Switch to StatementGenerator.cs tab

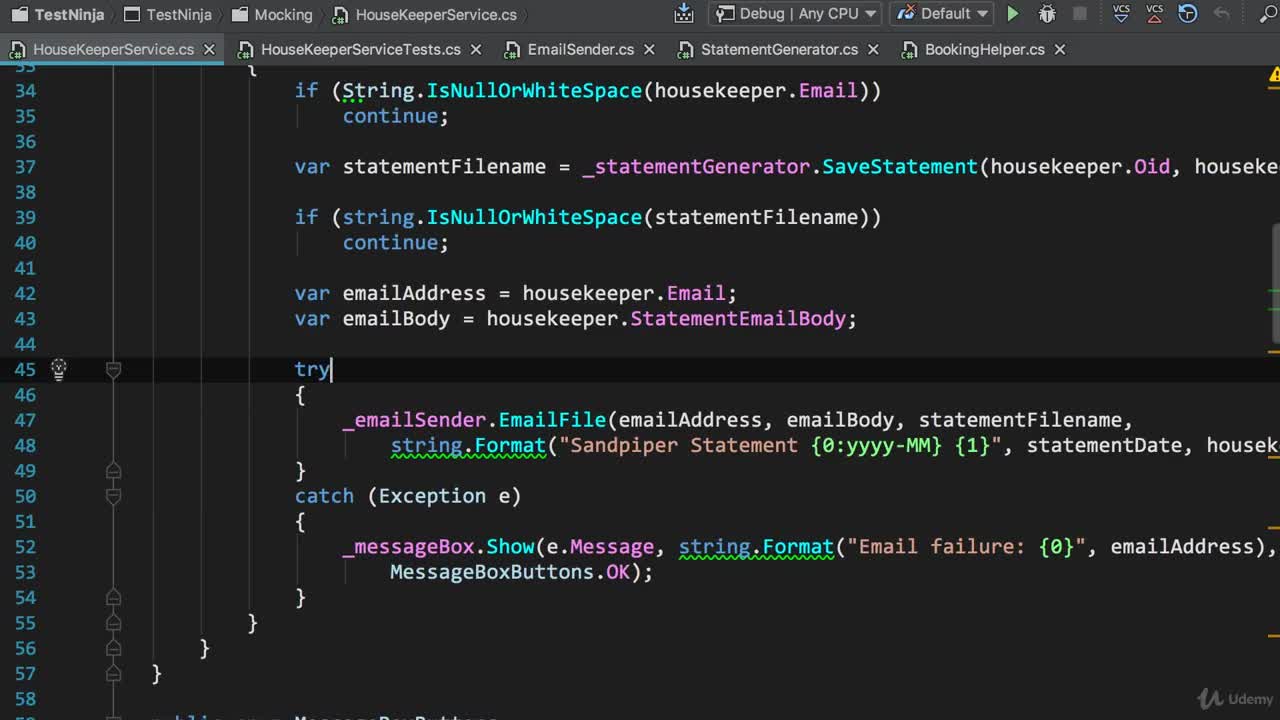(779, 49)
